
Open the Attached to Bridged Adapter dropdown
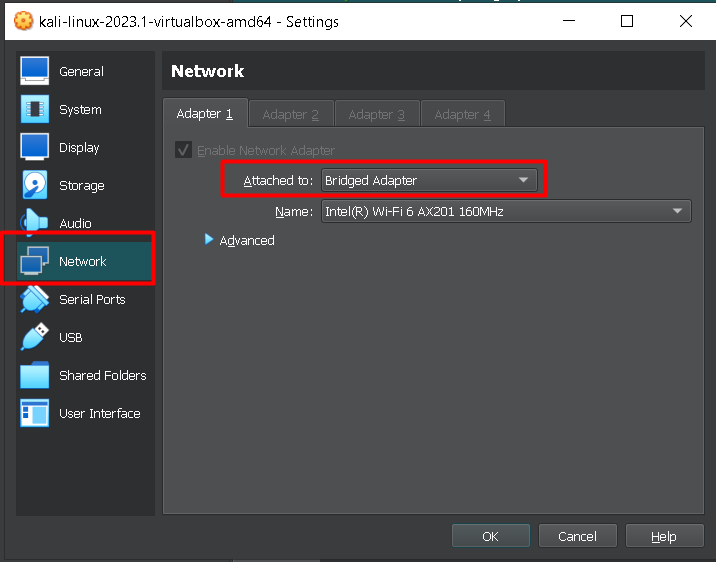429,180
